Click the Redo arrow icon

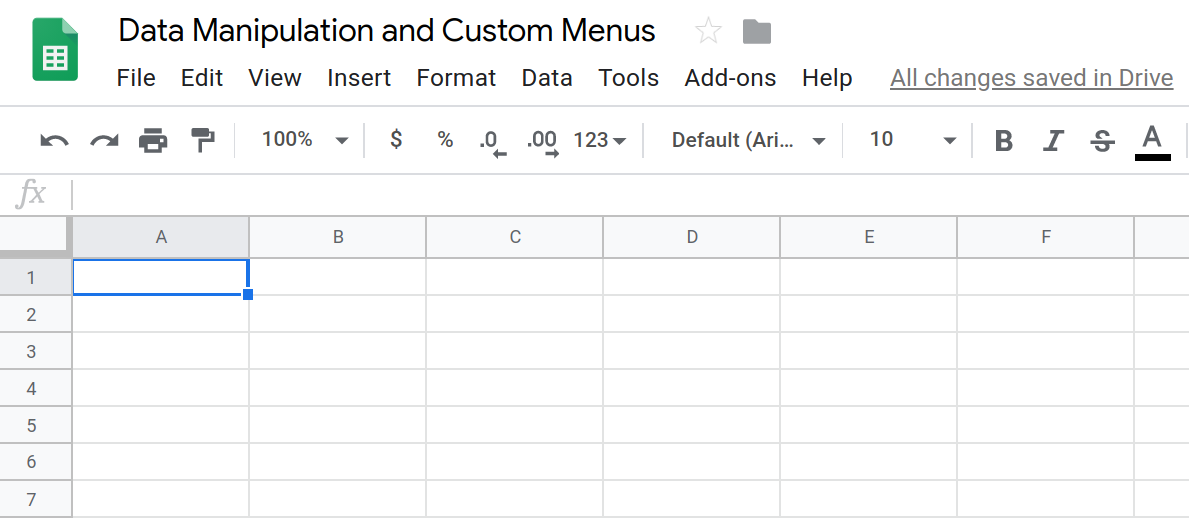(x=104, y=141)
